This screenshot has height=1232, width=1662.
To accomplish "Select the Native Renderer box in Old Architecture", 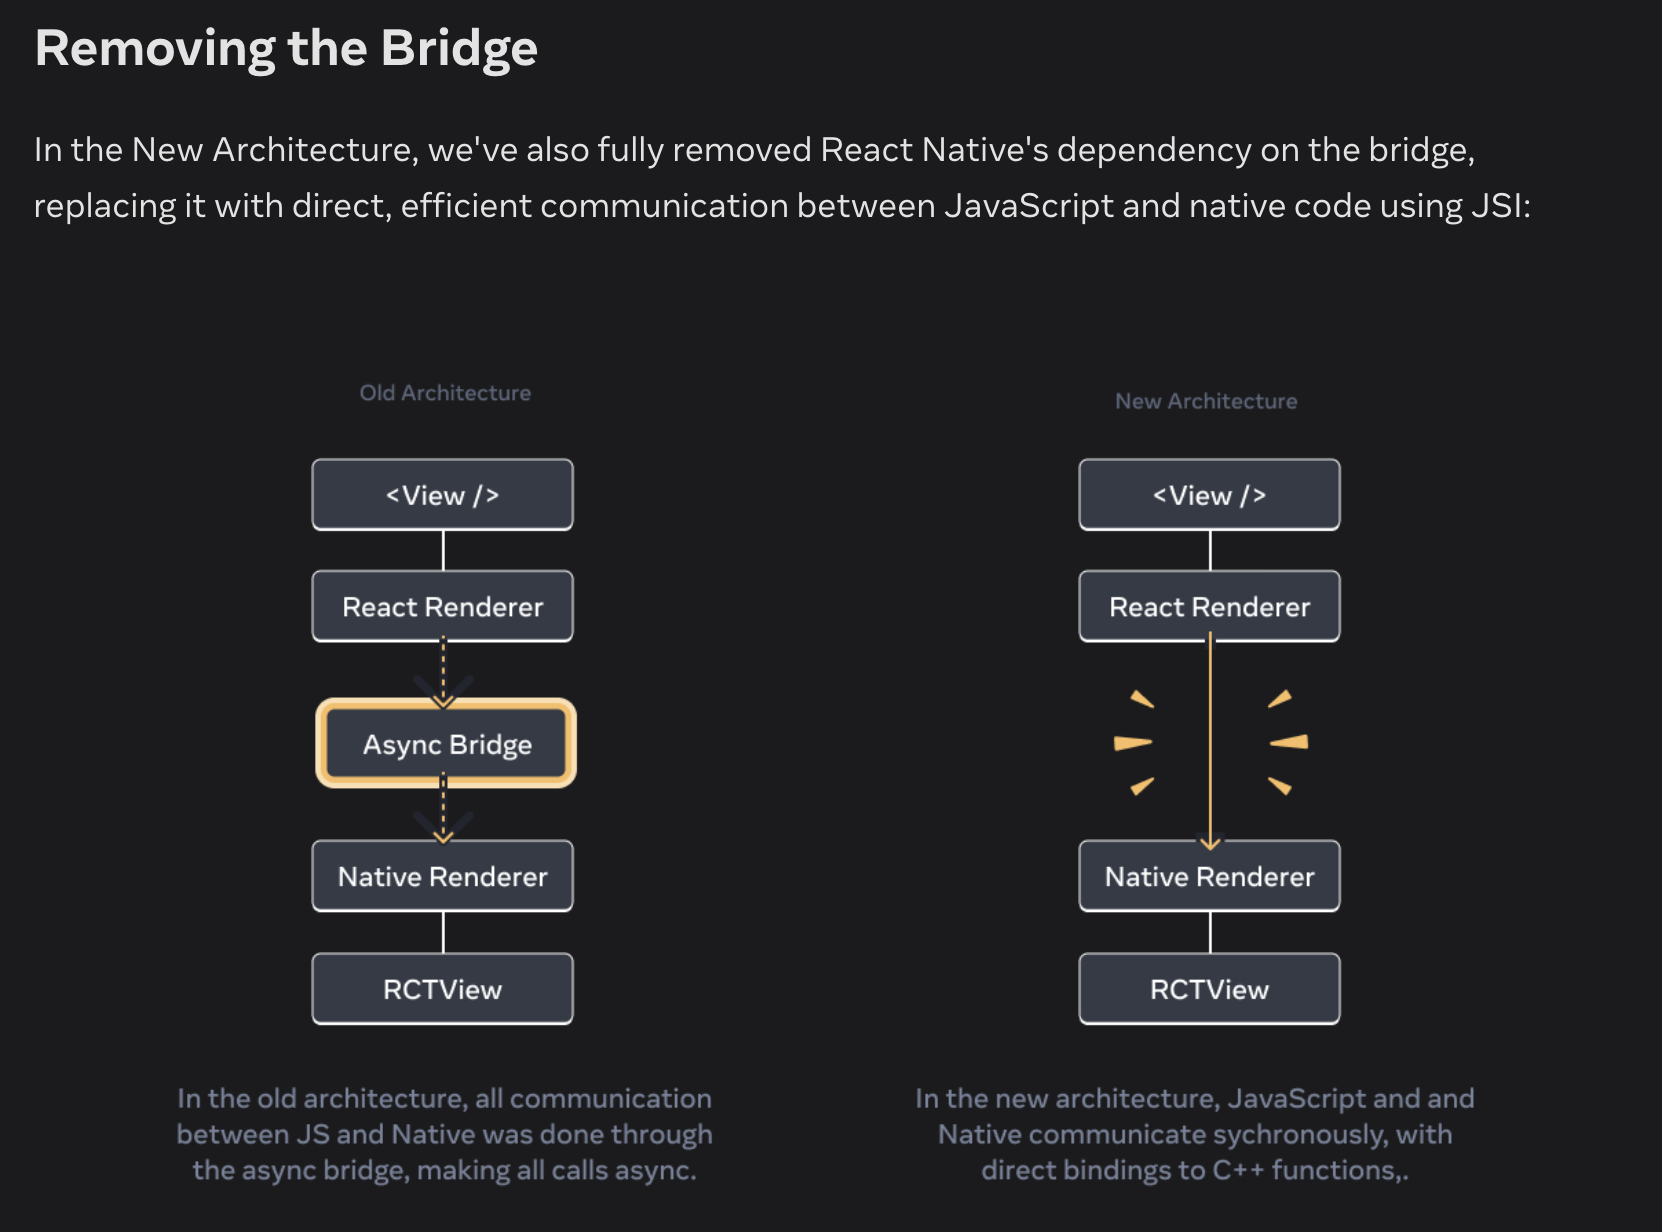I will 442,876.
